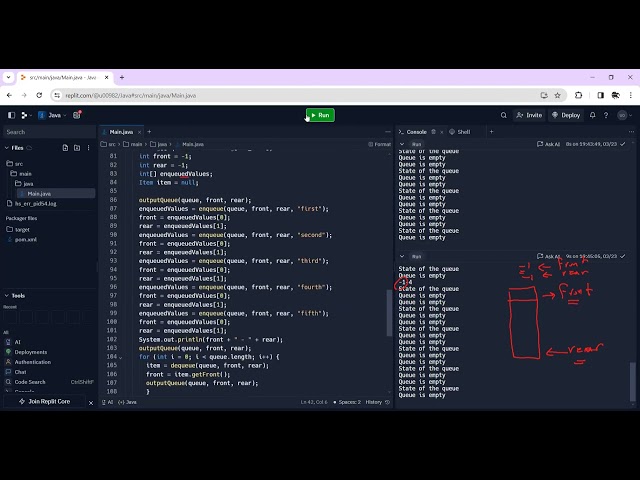Open Files three-dot options menu

[89, 148]
